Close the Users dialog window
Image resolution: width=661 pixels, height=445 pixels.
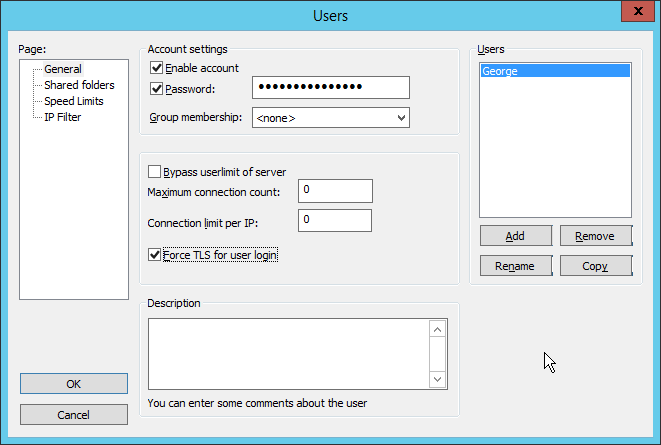pyautogui.click(x=638, y=11)
